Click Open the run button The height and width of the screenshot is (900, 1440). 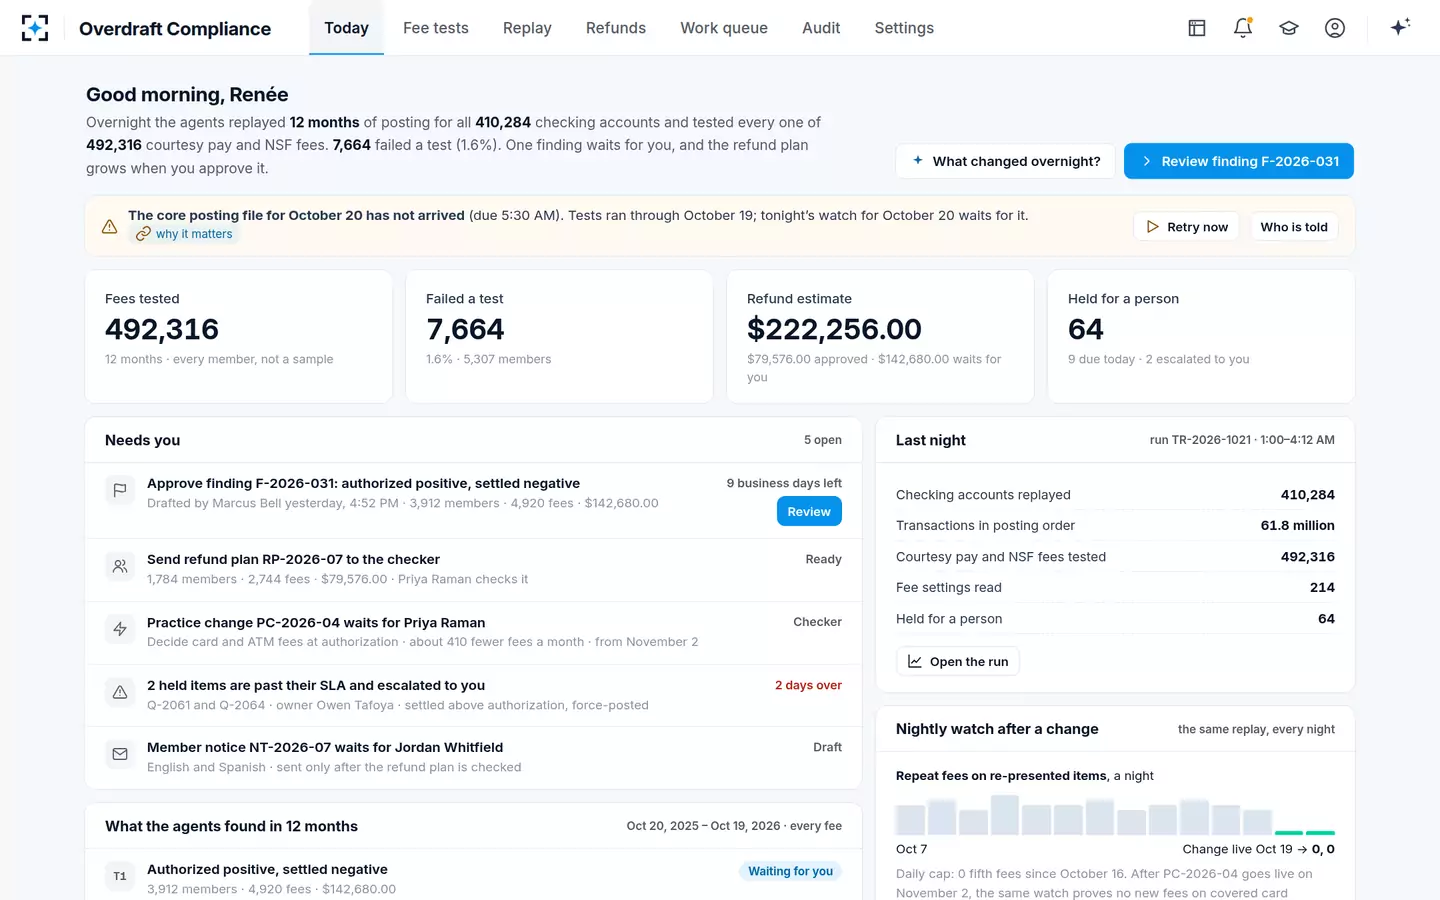point(958,661)
